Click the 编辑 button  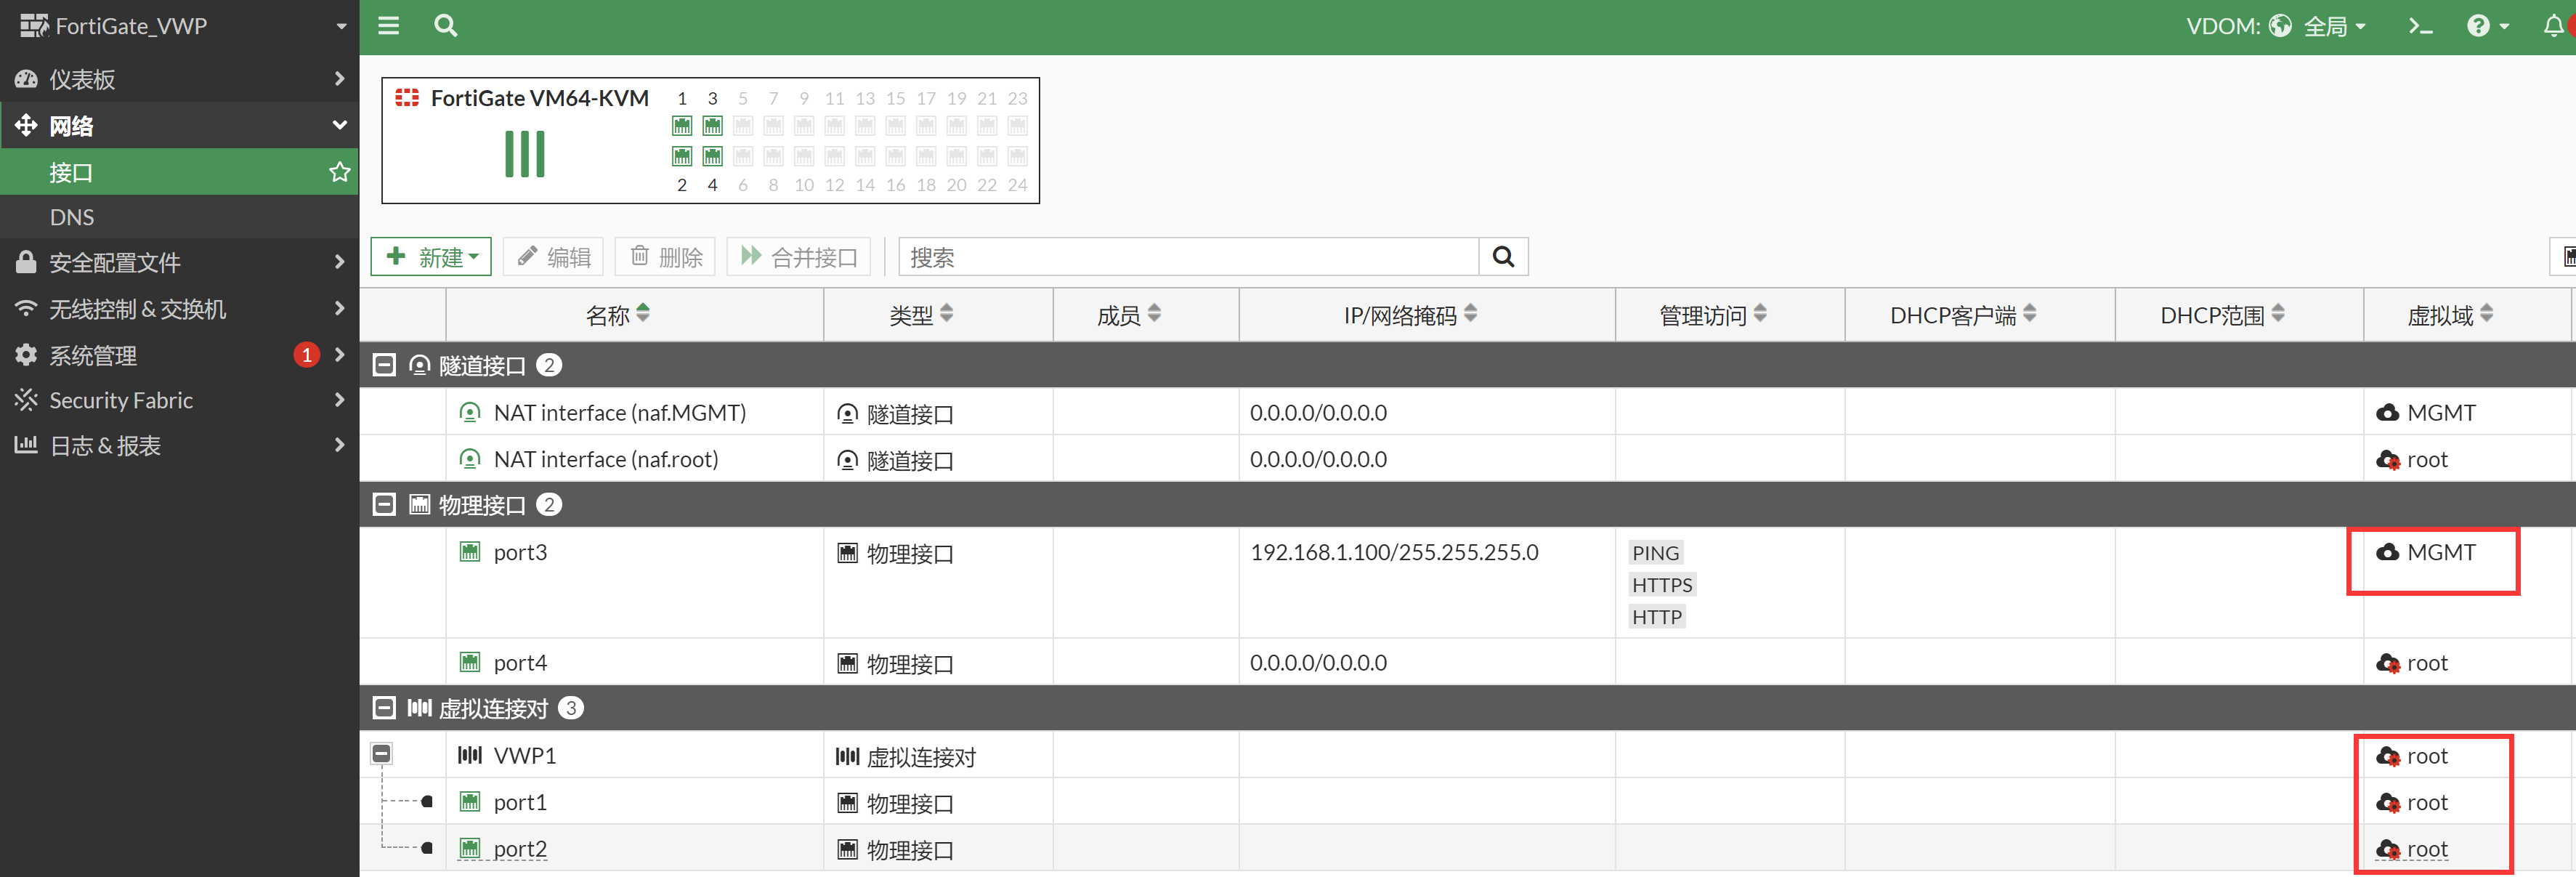(554, 257)
